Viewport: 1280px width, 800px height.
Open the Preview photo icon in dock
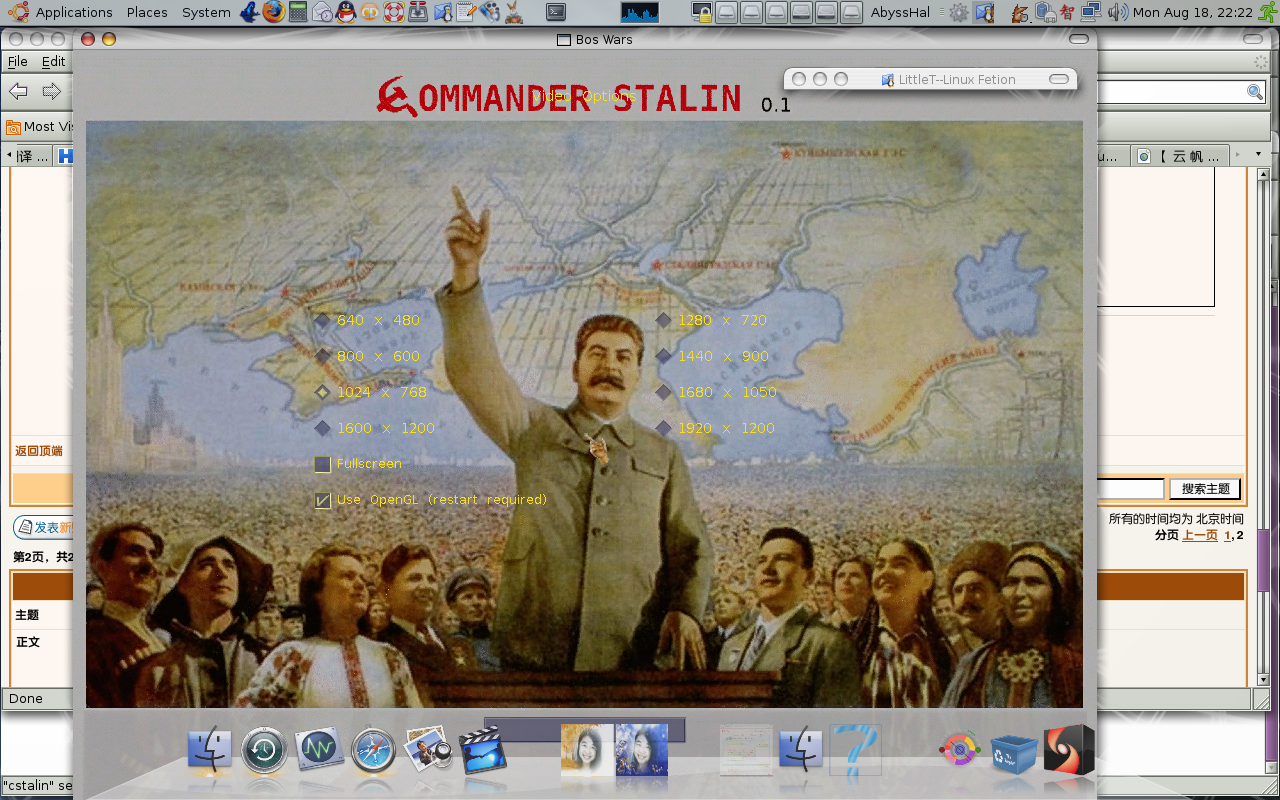[427, 750]
